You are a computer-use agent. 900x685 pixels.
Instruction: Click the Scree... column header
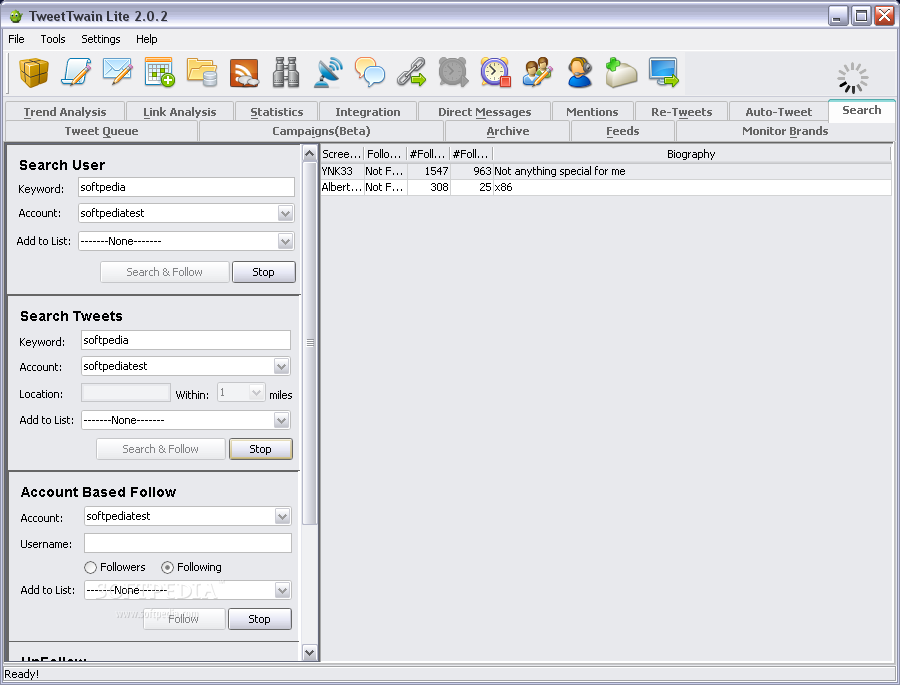(342, 154)
